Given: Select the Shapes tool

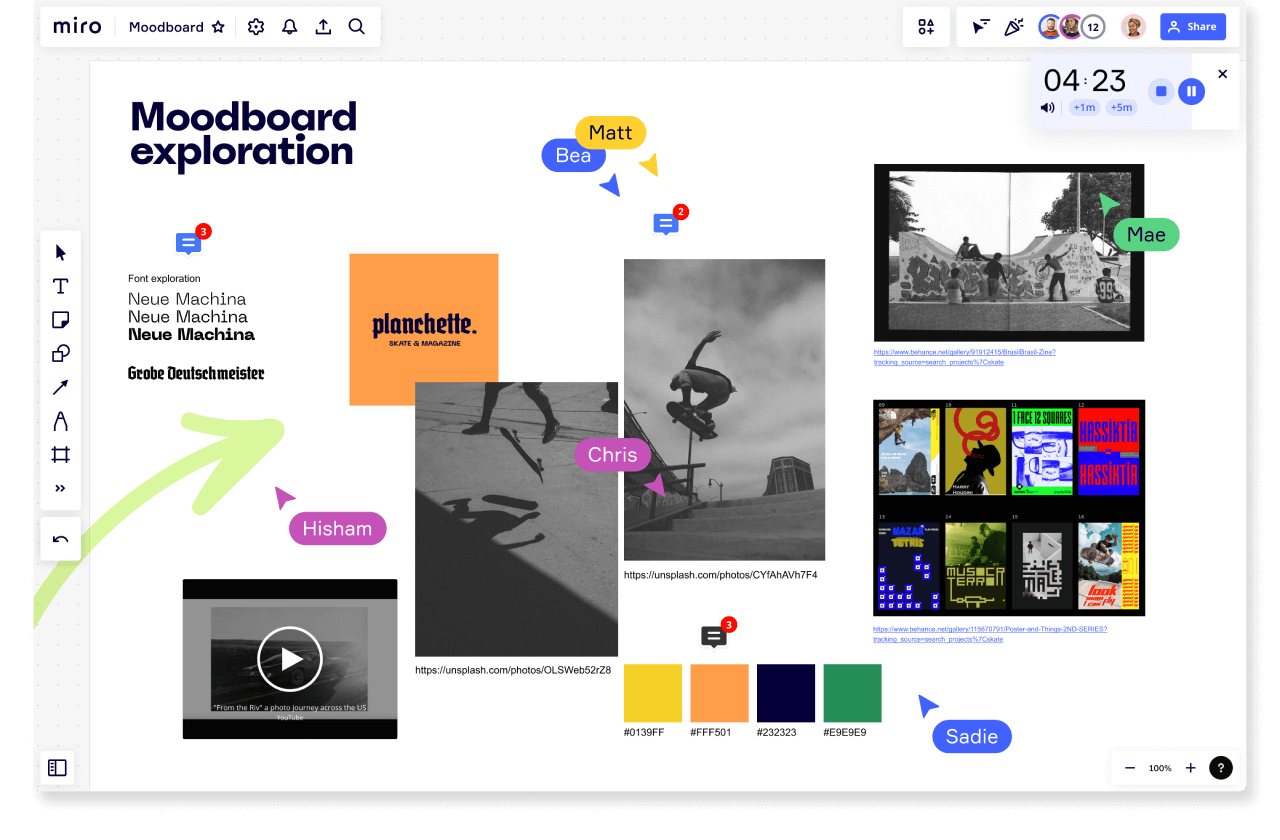Looking at the screenshot, I should click(60, 353).
